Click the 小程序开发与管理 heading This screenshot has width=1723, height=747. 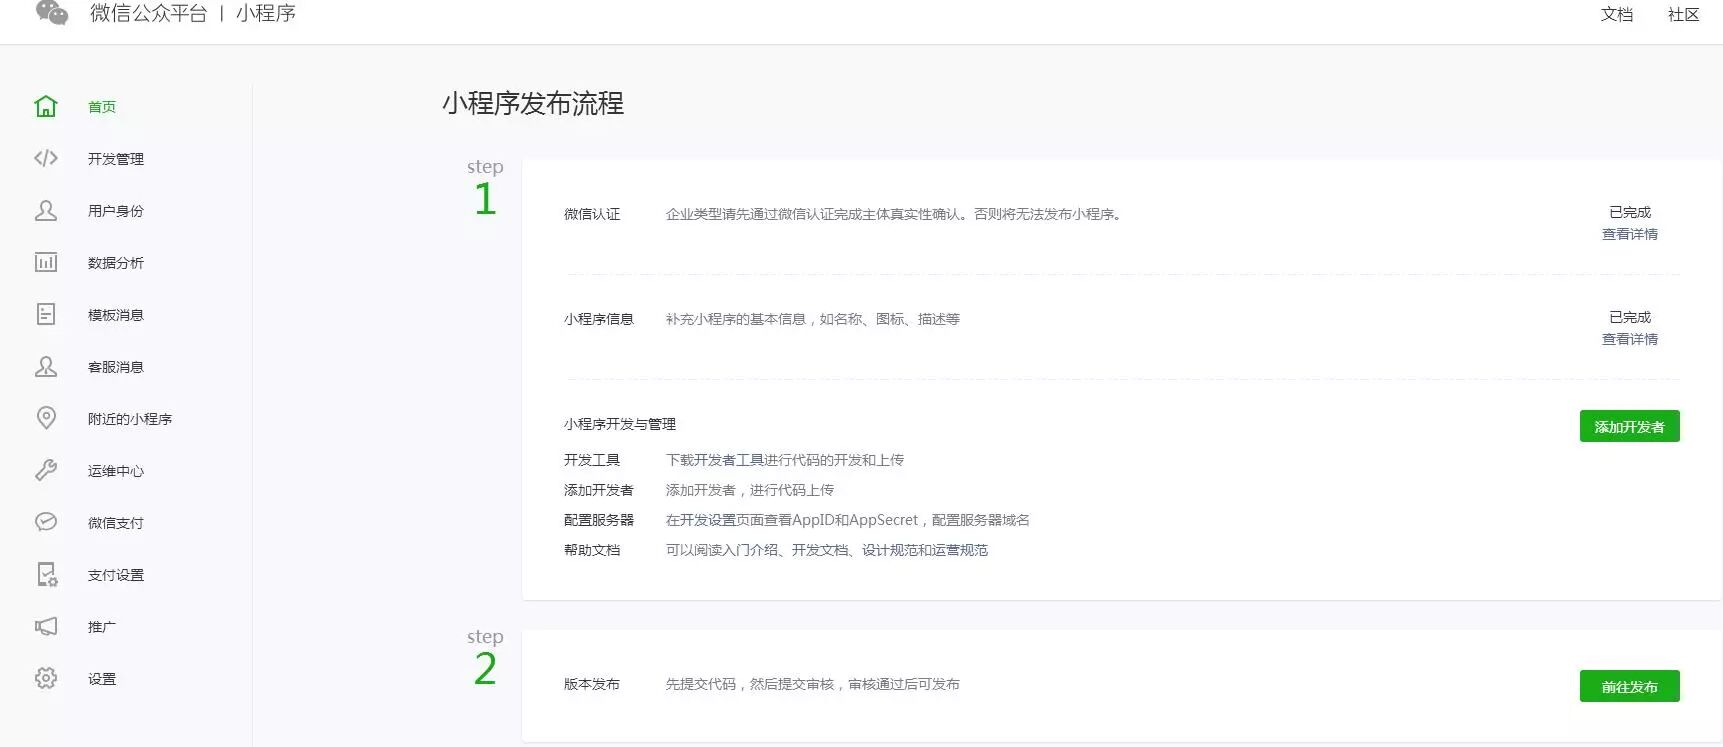click(x=620, y=424)
